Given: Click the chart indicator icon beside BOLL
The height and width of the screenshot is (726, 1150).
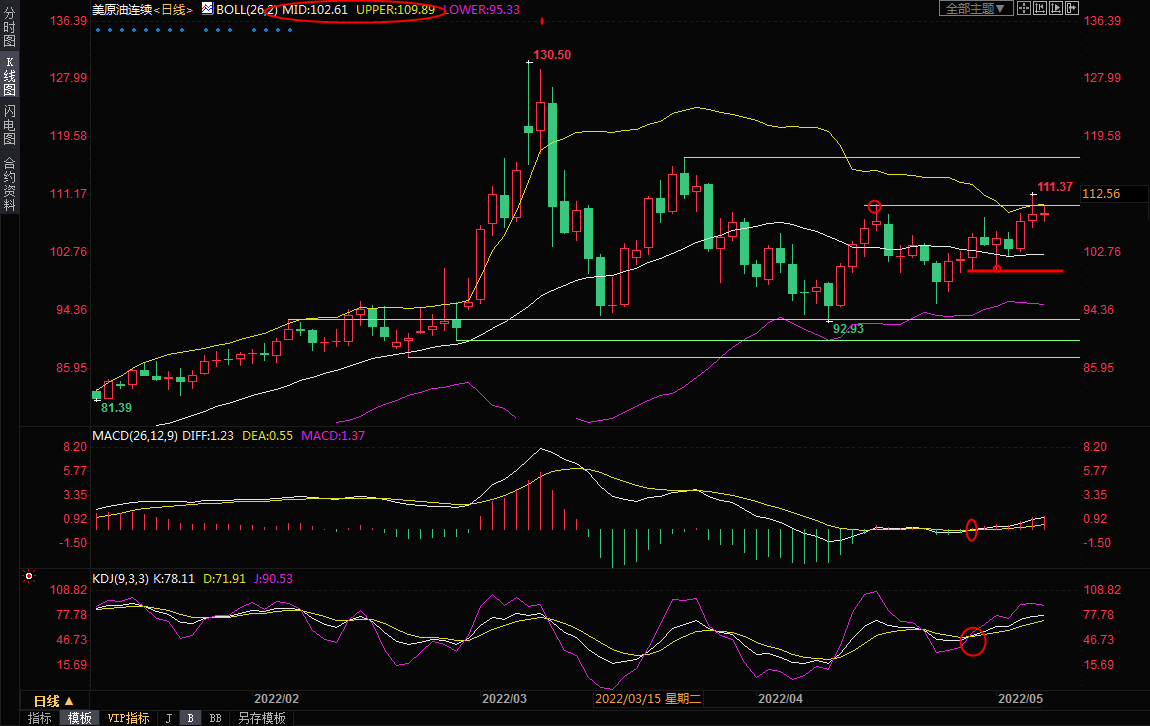Looking at the screenshot, I should coord(206,8).
